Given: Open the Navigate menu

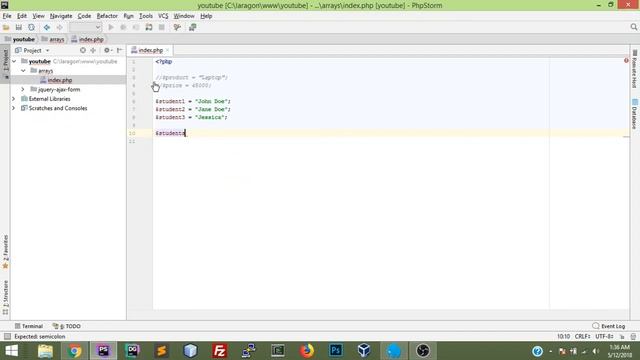Looking at the screenshot, I should [61, 16].
